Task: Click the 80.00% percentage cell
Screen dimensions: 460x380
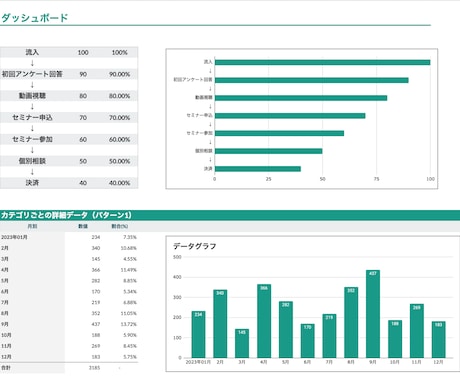Action: (x=119, y=96)
